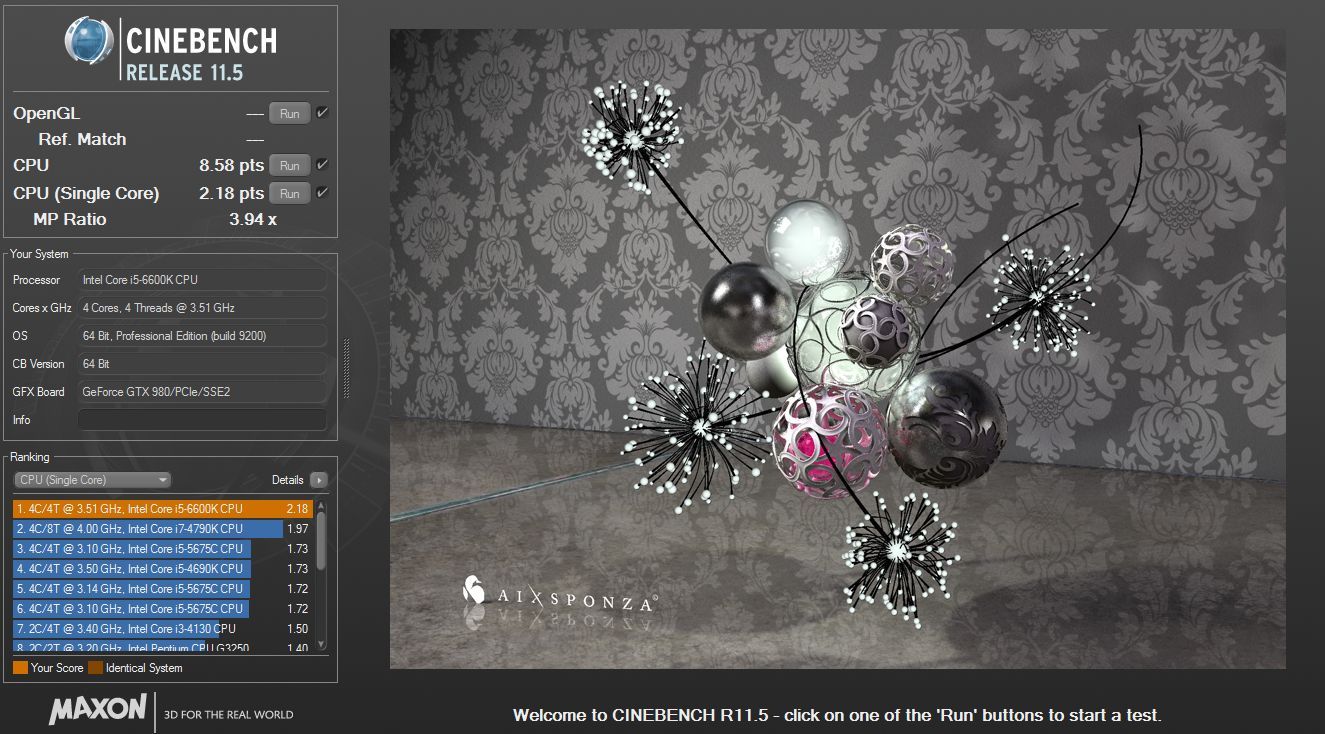
Task: Open ranking Details arrow button
Action: click(319, 480)
